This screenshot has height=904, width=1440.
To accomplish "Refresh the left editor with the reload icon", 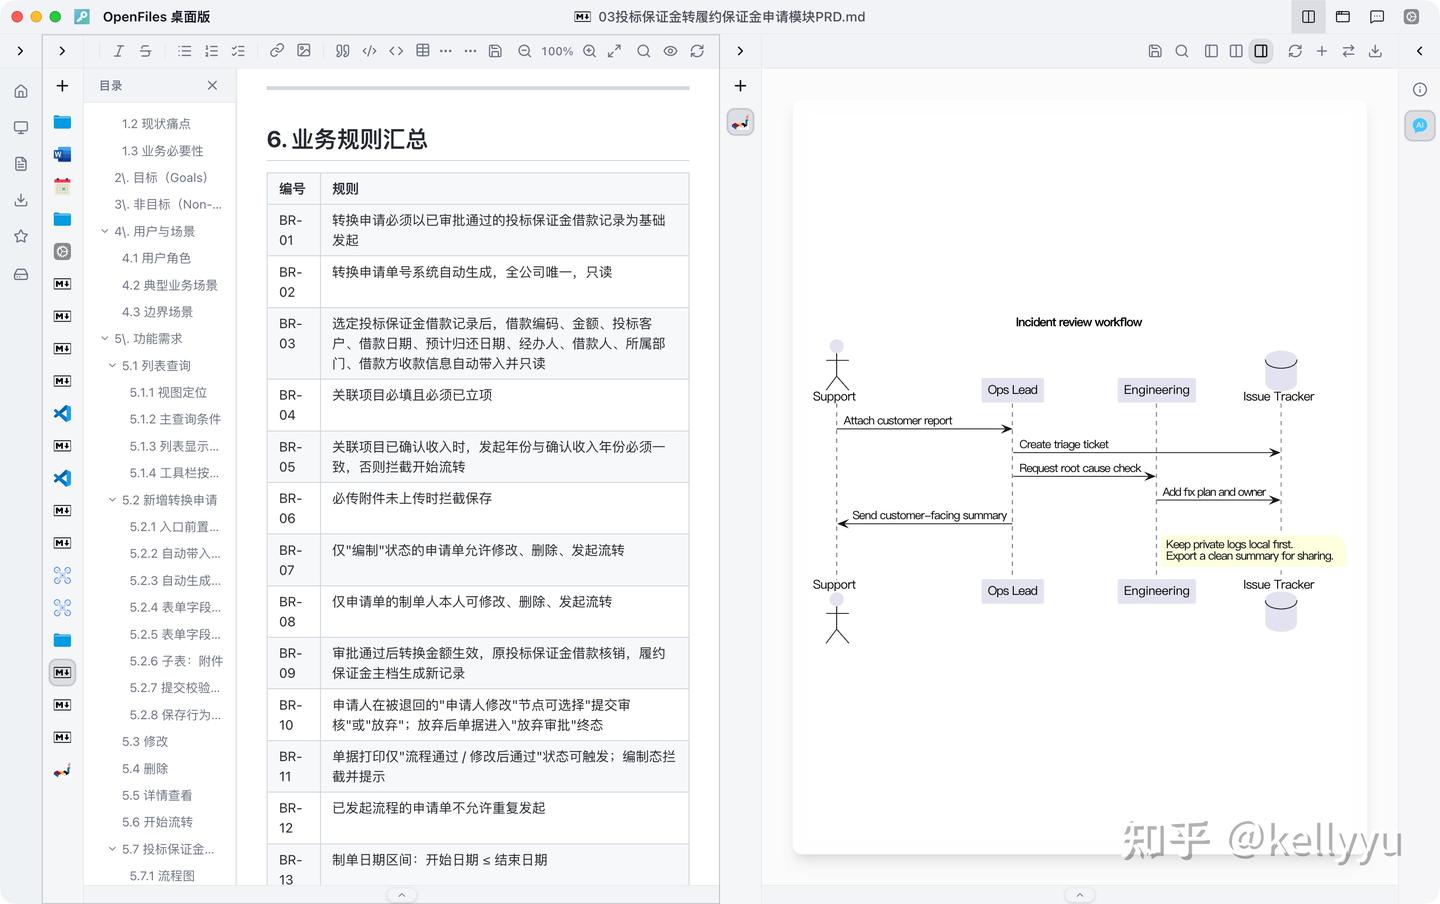I will click(x=697, y=51).
